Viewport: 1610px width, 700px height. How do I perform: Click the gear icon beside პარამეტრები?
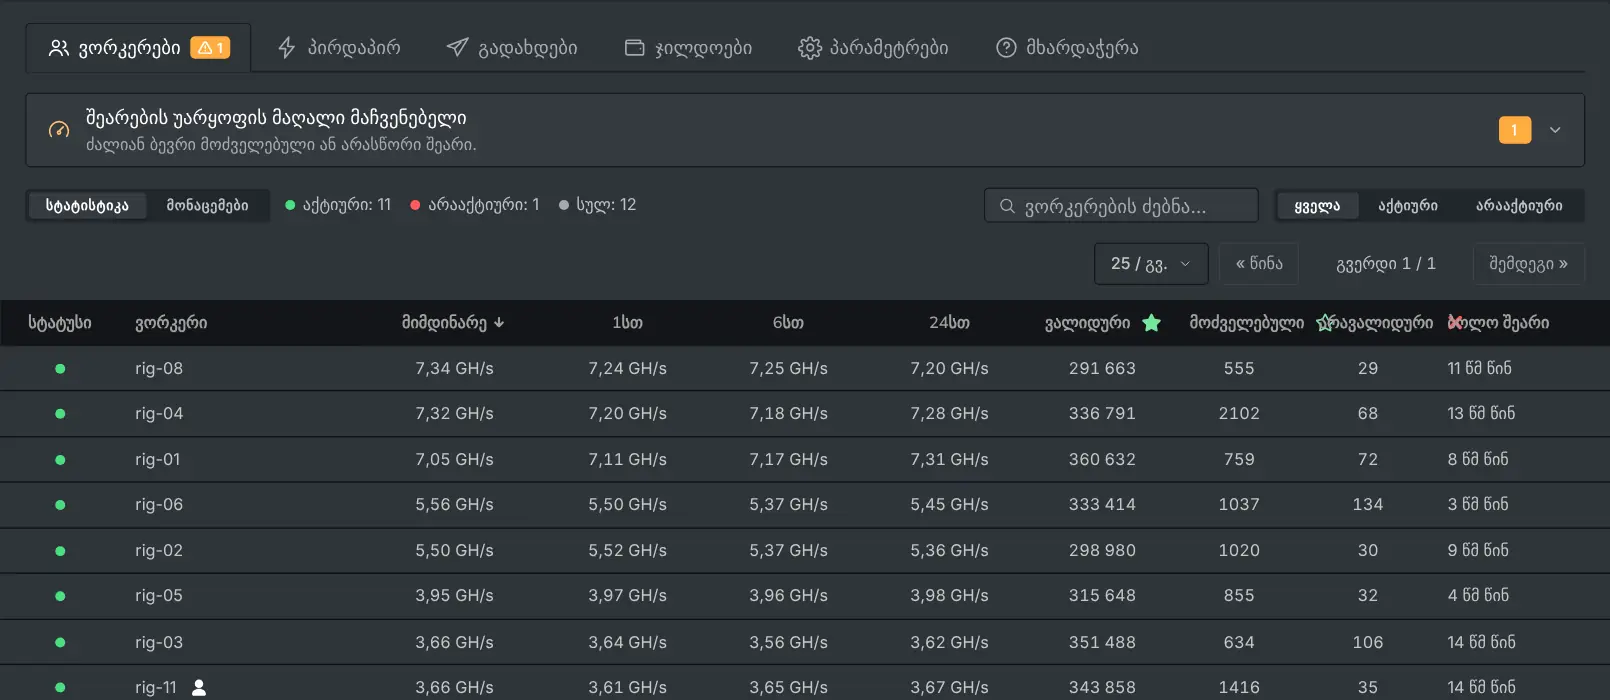(809, 48)
